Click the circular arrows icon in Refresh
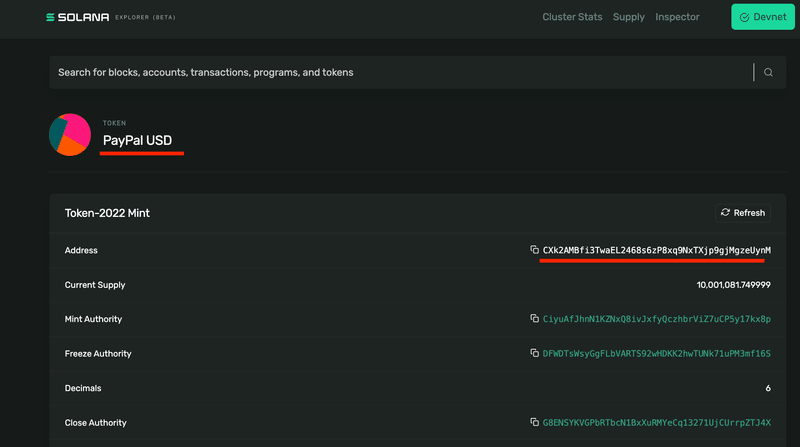The width and height of the screenshot is (800, 447). click(x=725, y=212)
